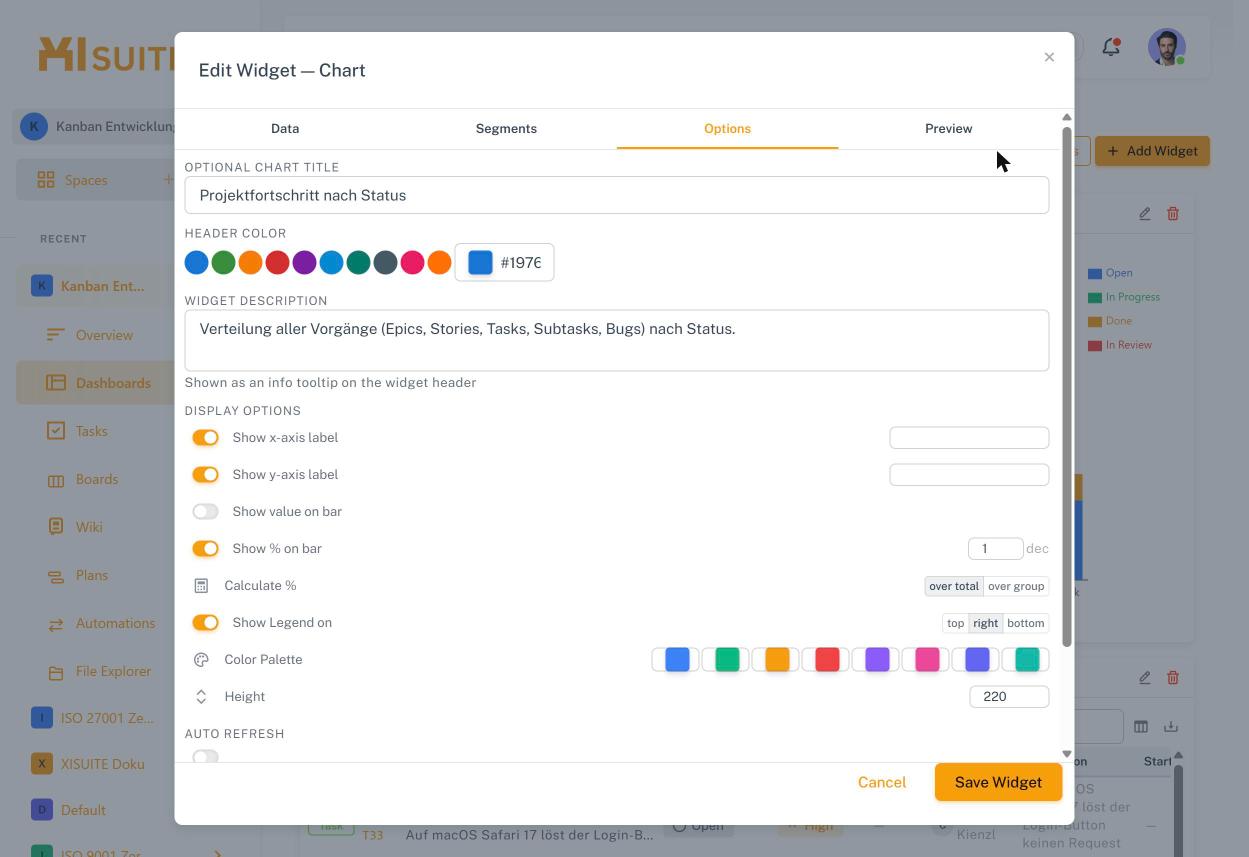The width and height of the screenshot is (1249, 857).
Task: Click the Height field showing 220
Action: click(1009, 696)
